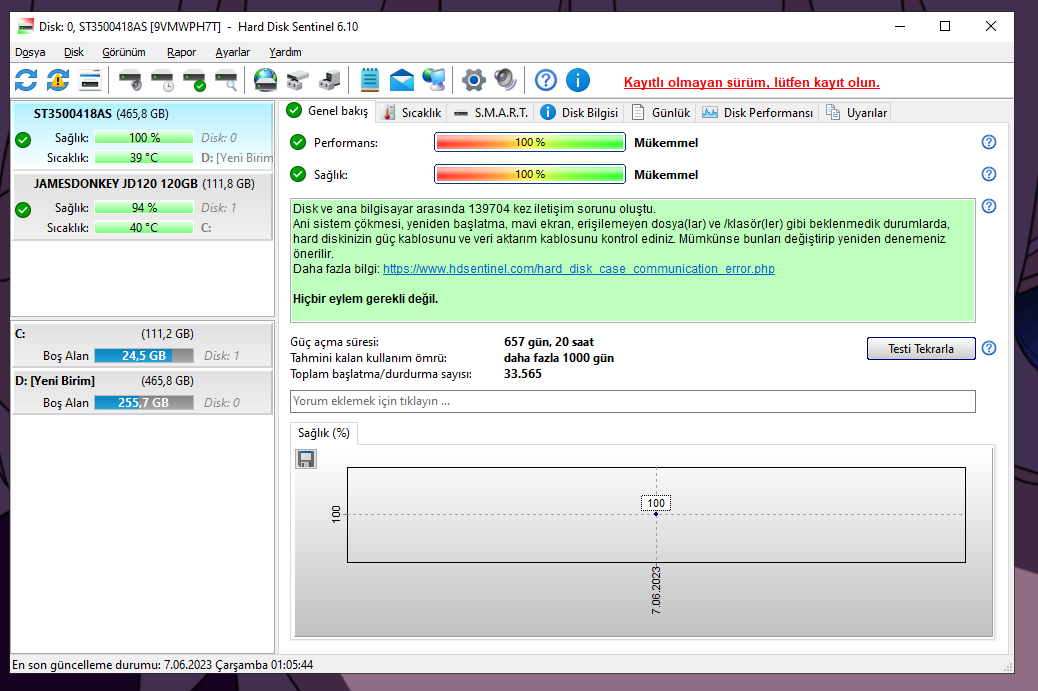Click help icon beside Performans bar
The width and height of the screenshot is (1038, 691).
point(988,142)
